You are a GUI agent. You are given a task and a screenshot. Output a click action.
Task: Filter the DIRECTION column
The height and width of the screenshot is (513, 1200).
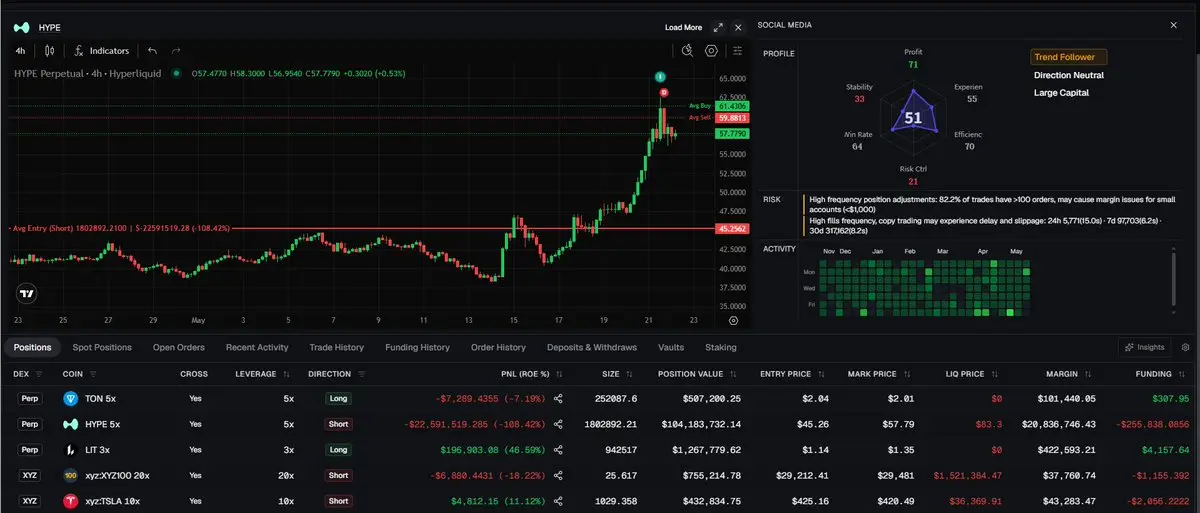point(361,374)
